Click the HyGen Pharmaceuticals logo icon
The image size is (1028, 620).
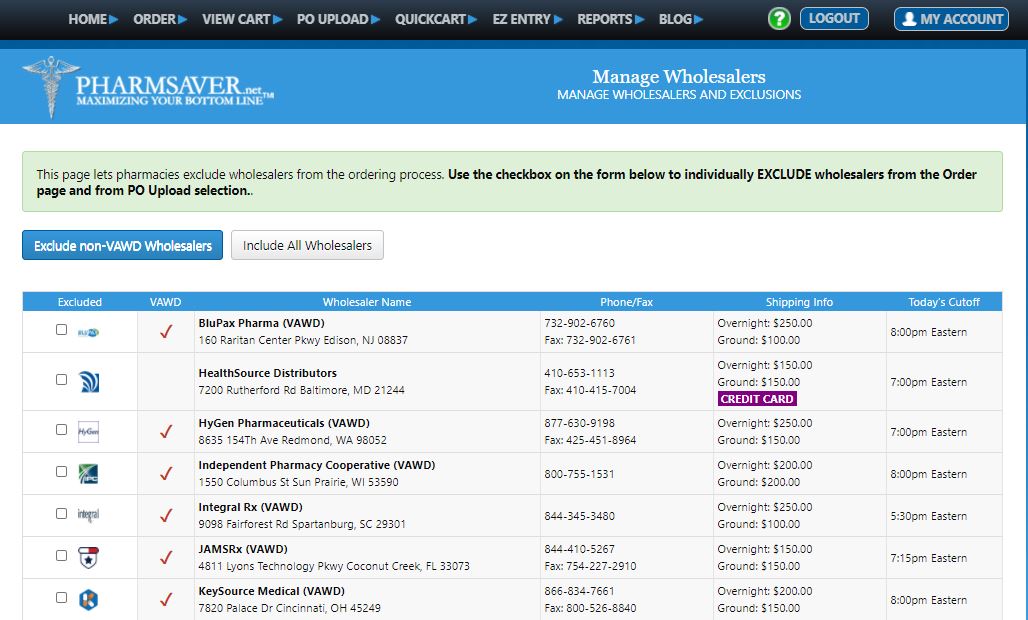[x=89, y=432]
